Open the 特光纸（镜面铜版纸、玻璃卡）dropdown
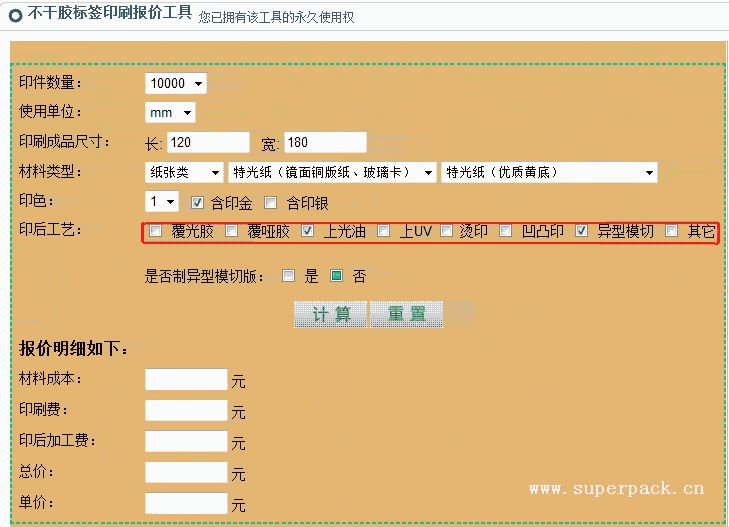Image resolution: width=729 pixels, height=527 pixels. (332, 173)
